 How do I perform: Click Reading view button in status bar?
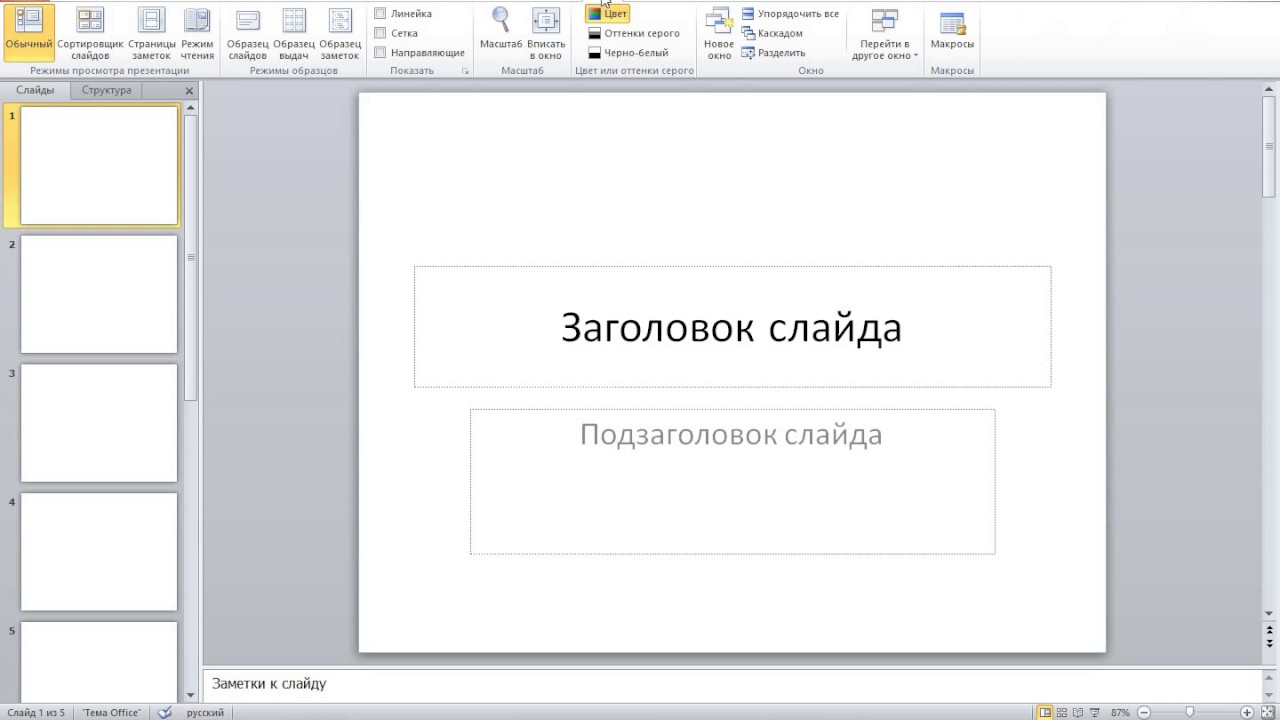[x=1079, y=712]
